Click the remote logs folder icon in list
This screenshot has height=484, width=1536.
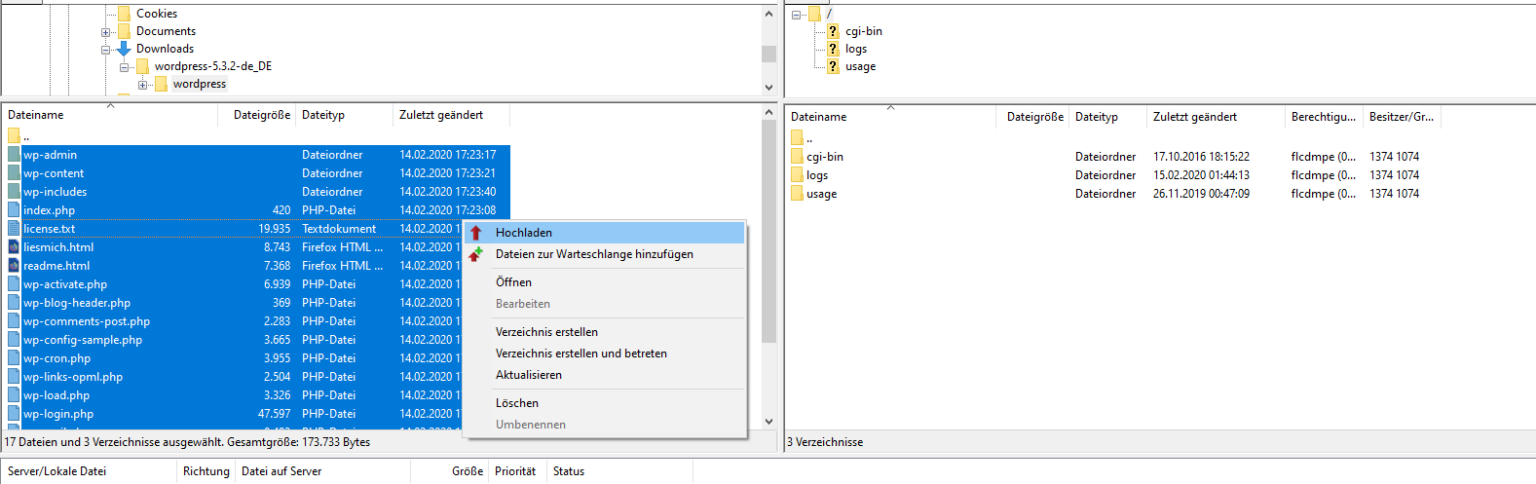[797, 175]
